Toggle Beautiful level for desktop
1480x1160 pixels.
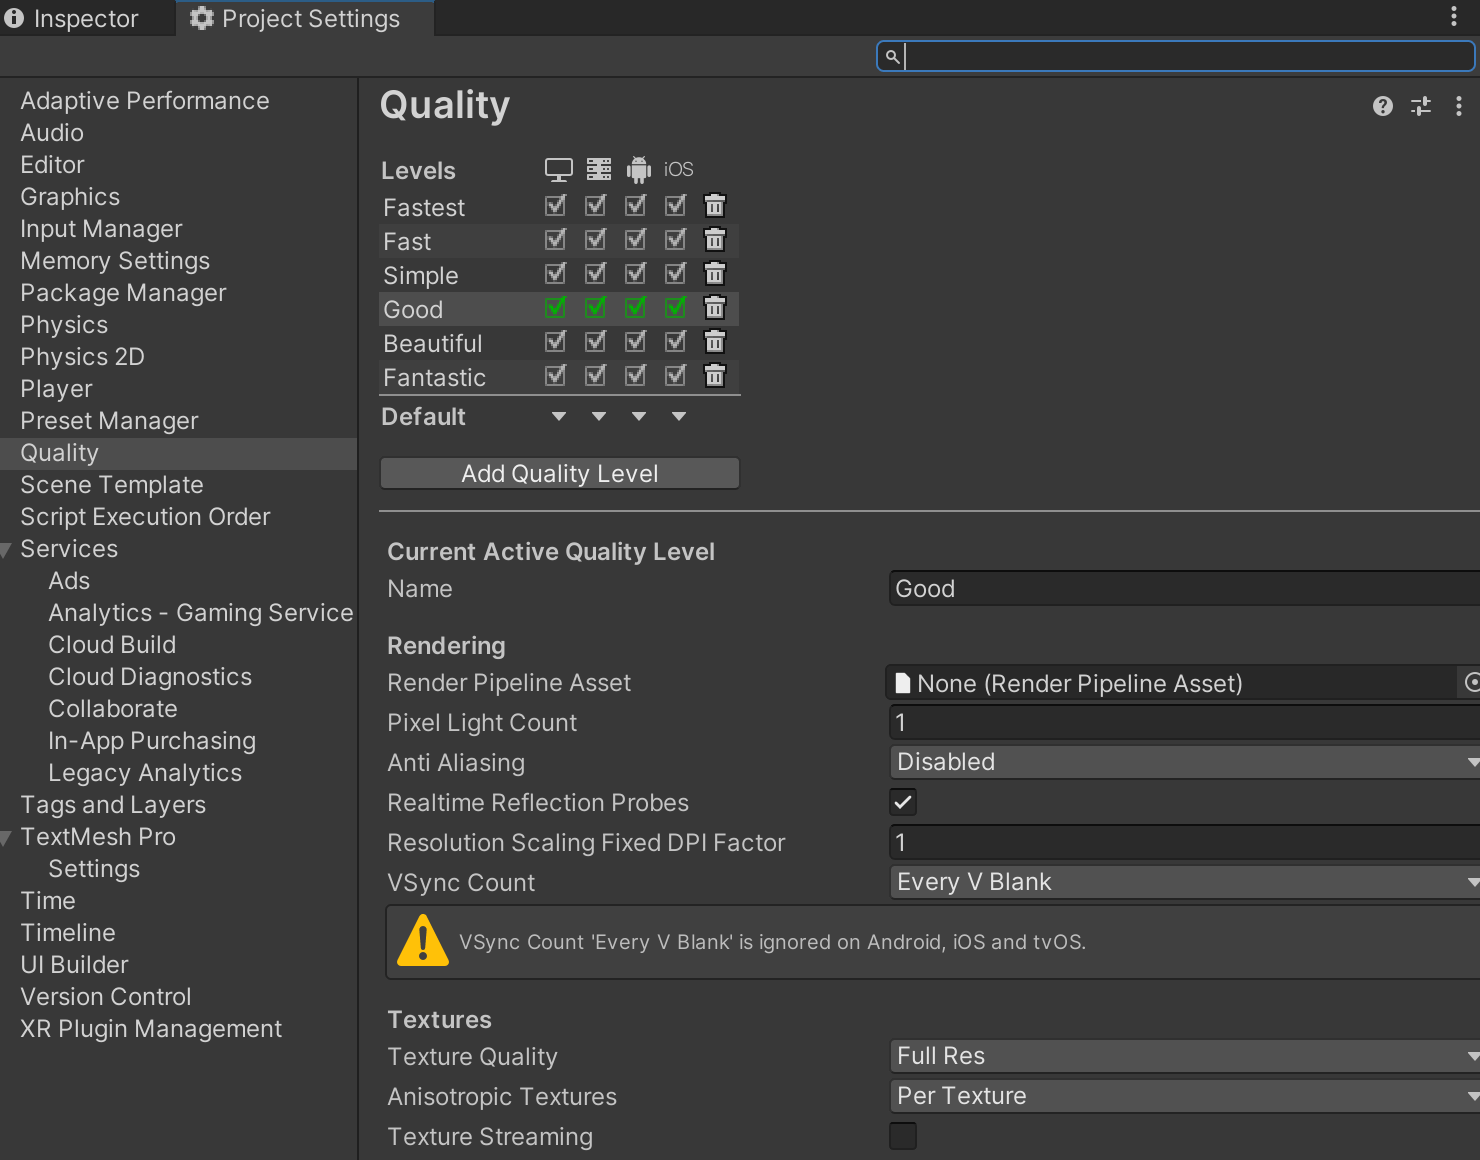click(x=556, y=342)
